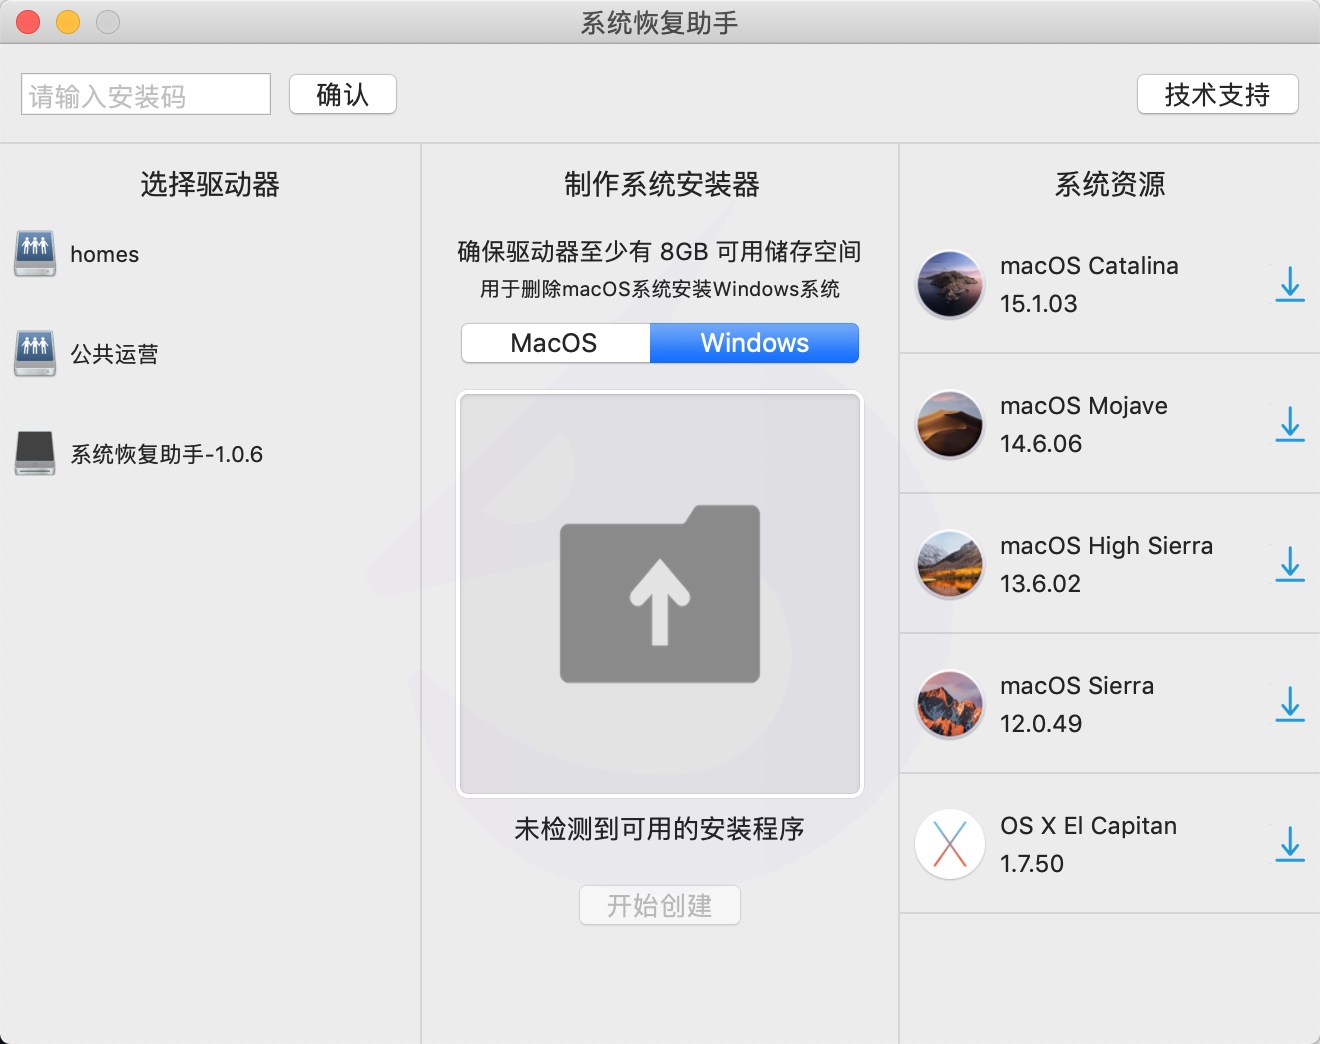Click the 确保驱动器至少有 8GB 可用储存空间 text
This screenshot has height=1044, width=1320.
pos(660,252)
